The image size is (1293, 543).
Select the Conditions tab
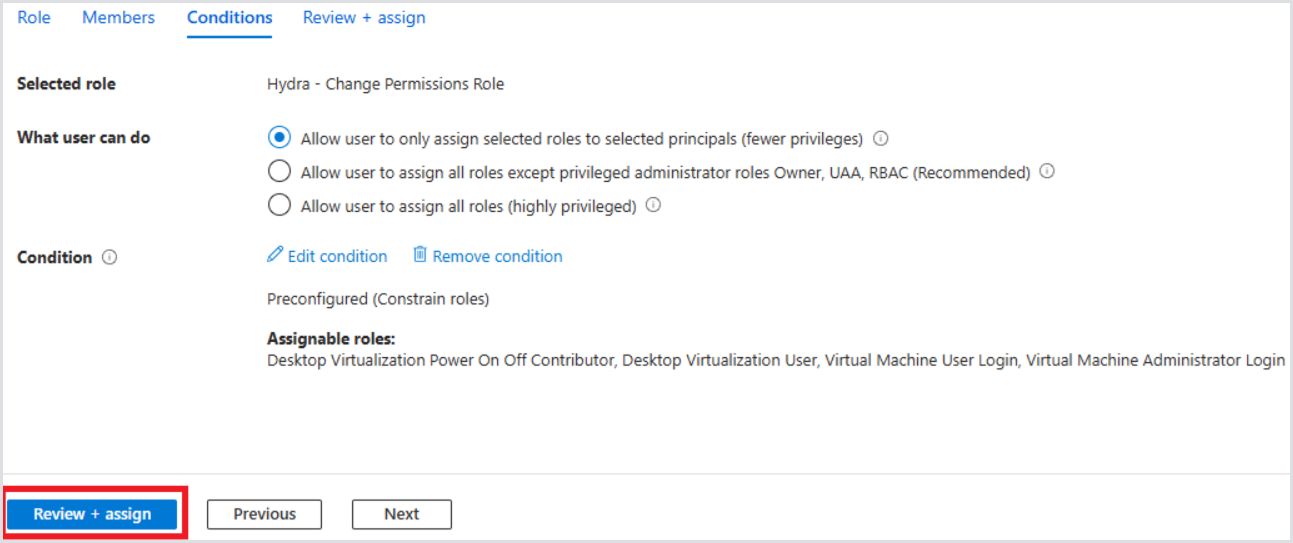point(229,18)
